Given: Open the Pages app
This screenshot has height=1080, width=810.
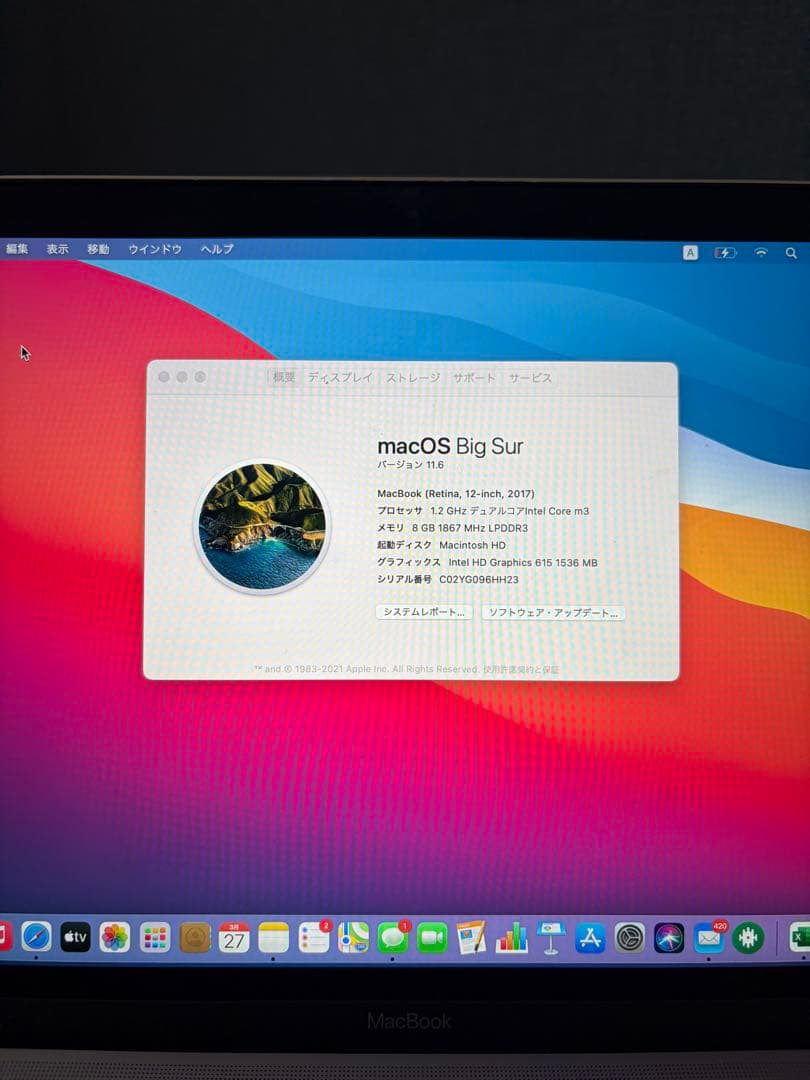Looking at the screenshot, I should coord(472,937).
